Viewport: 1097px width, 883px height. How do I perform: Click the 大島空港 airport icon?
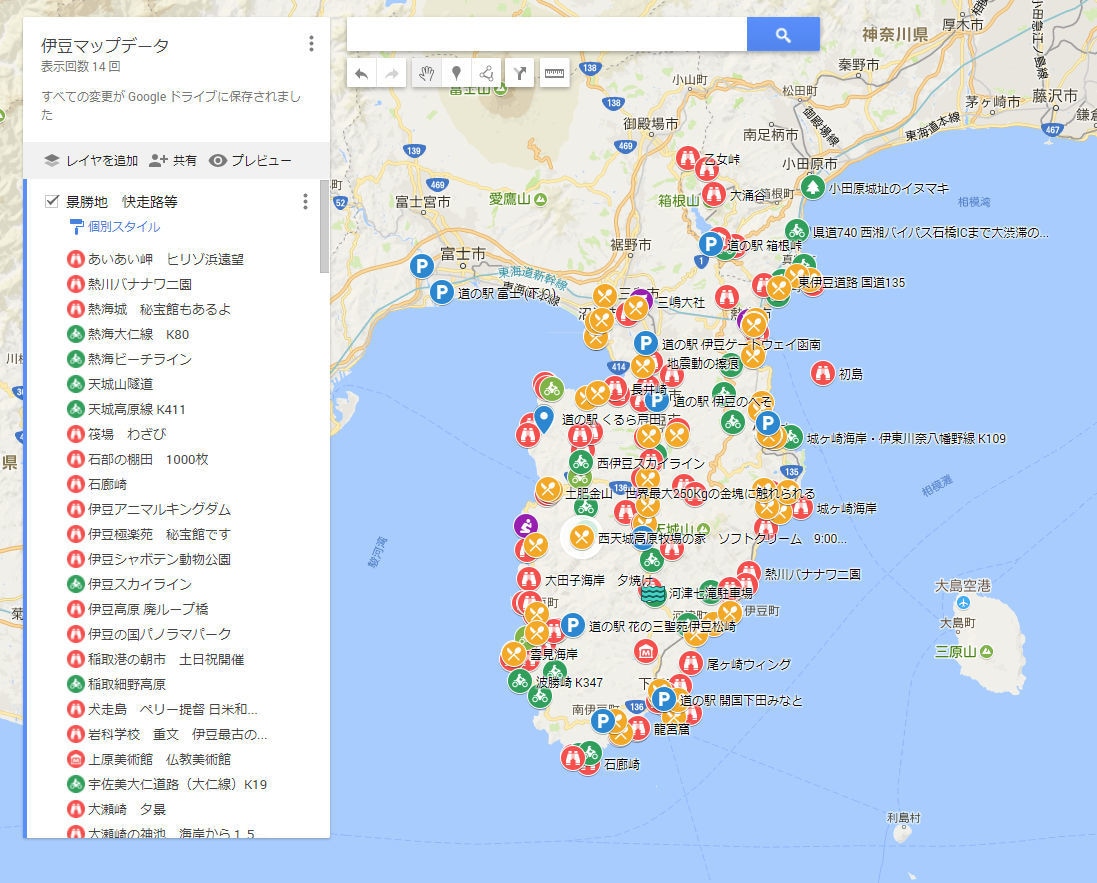(963, 602)
